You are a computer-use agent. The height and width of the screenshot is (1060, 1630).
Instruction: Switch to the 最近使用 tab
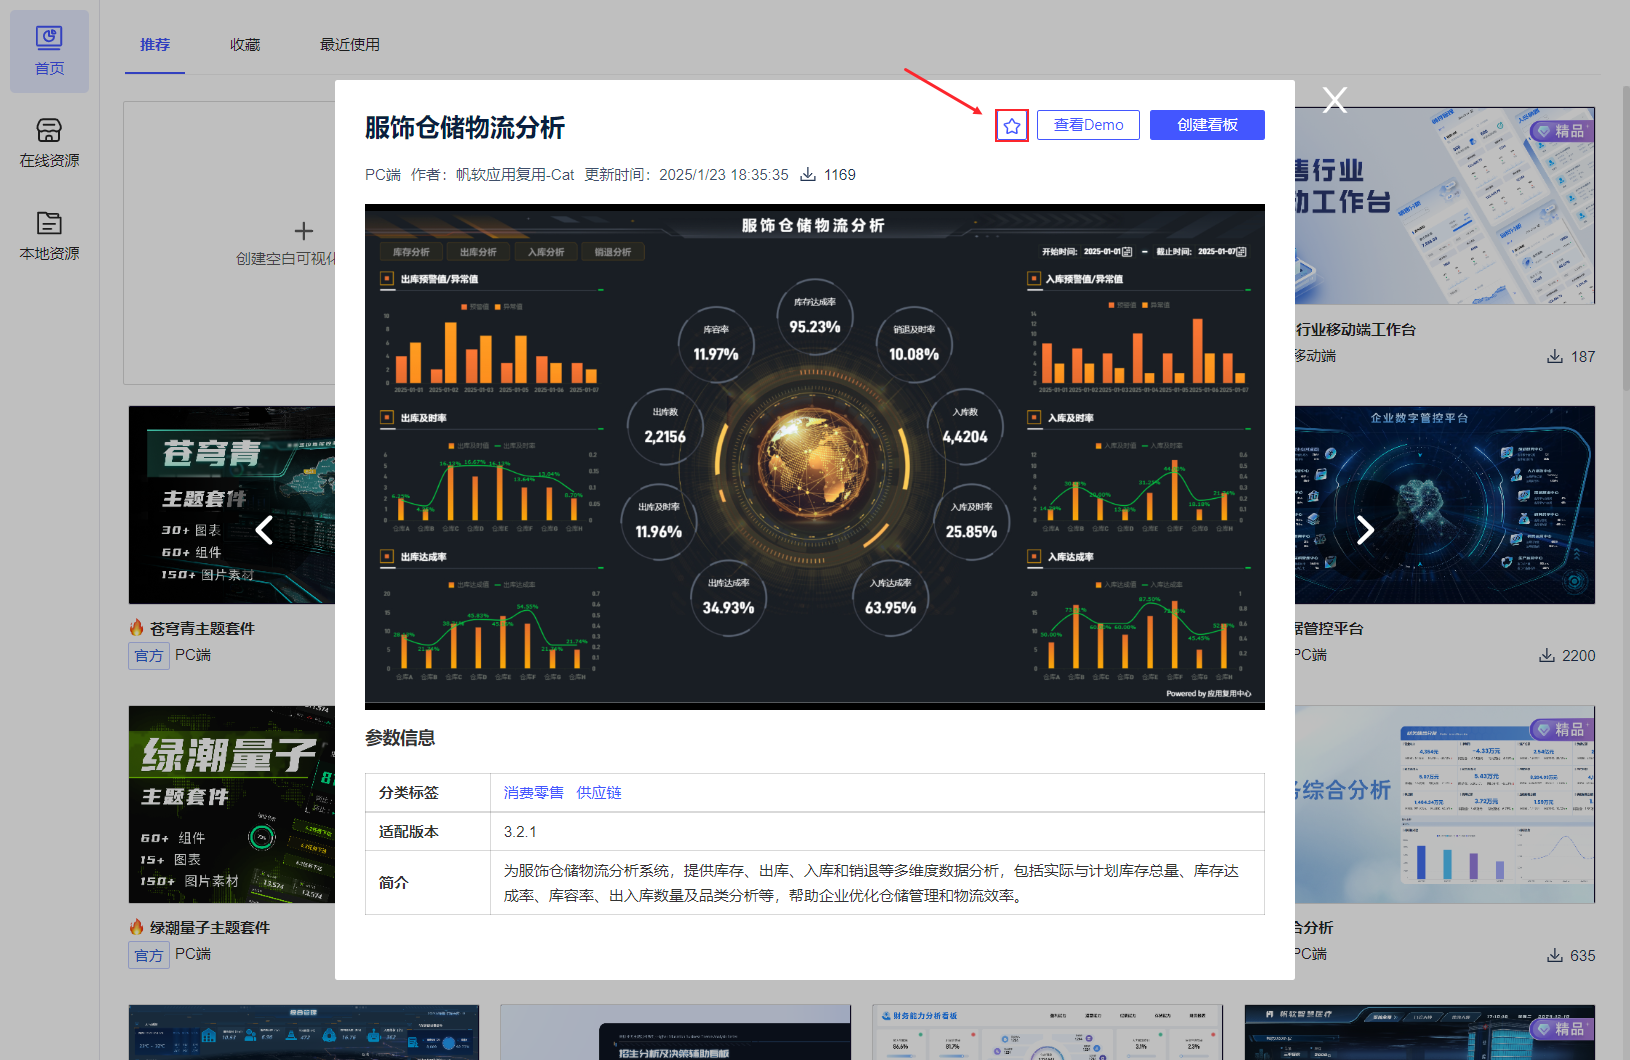pyautogui.click(x=350, y=45)
